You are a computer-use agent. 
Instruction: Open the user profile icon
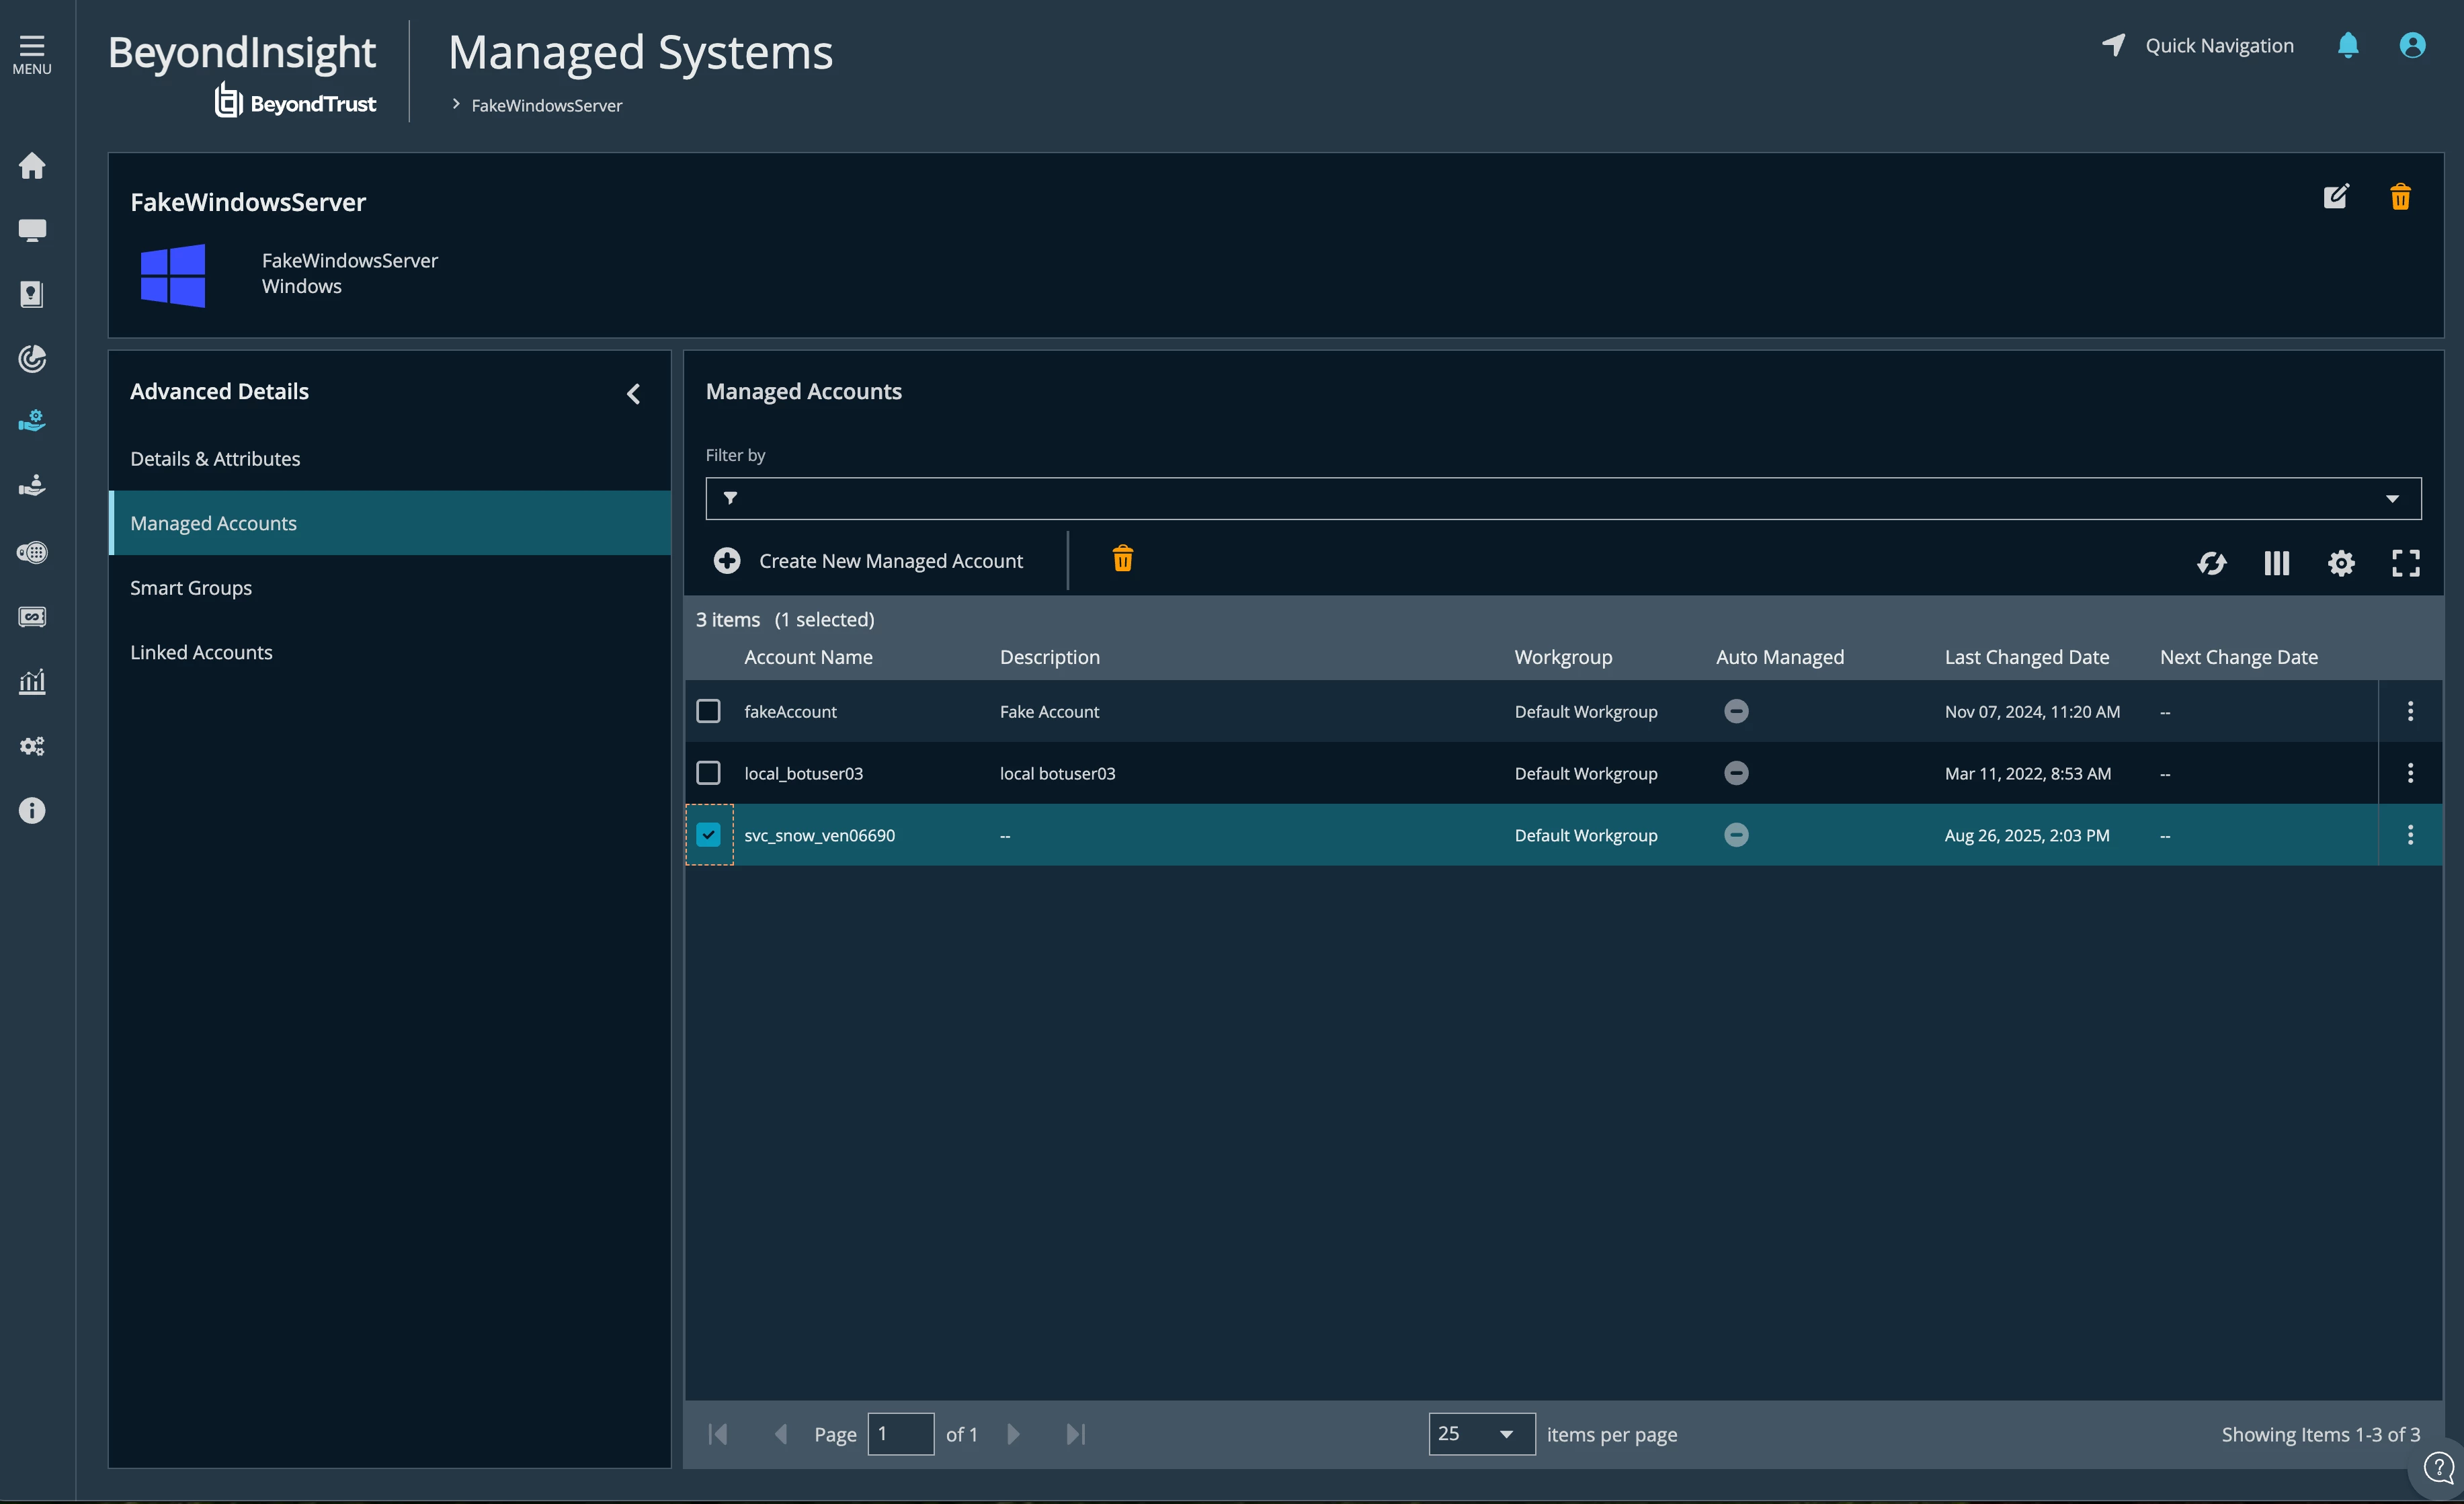pos(2412,45)
